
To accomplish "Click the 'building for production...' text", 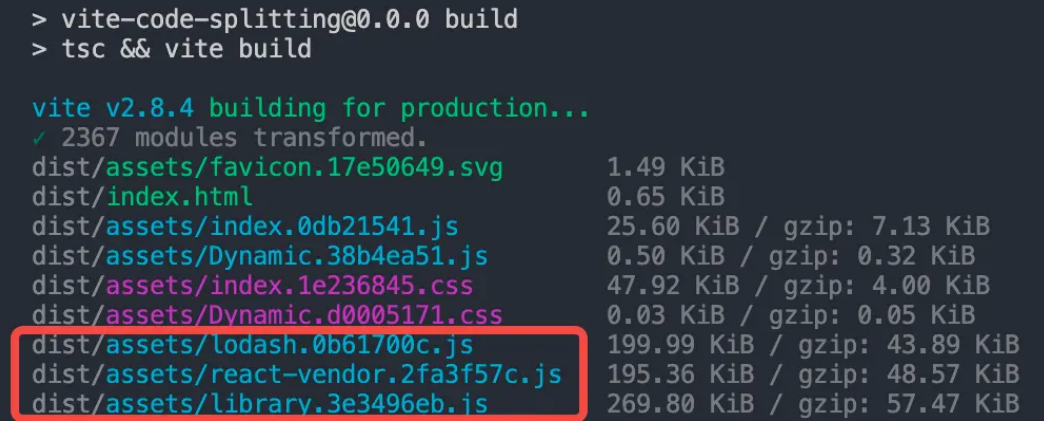I will coord(399,108).
